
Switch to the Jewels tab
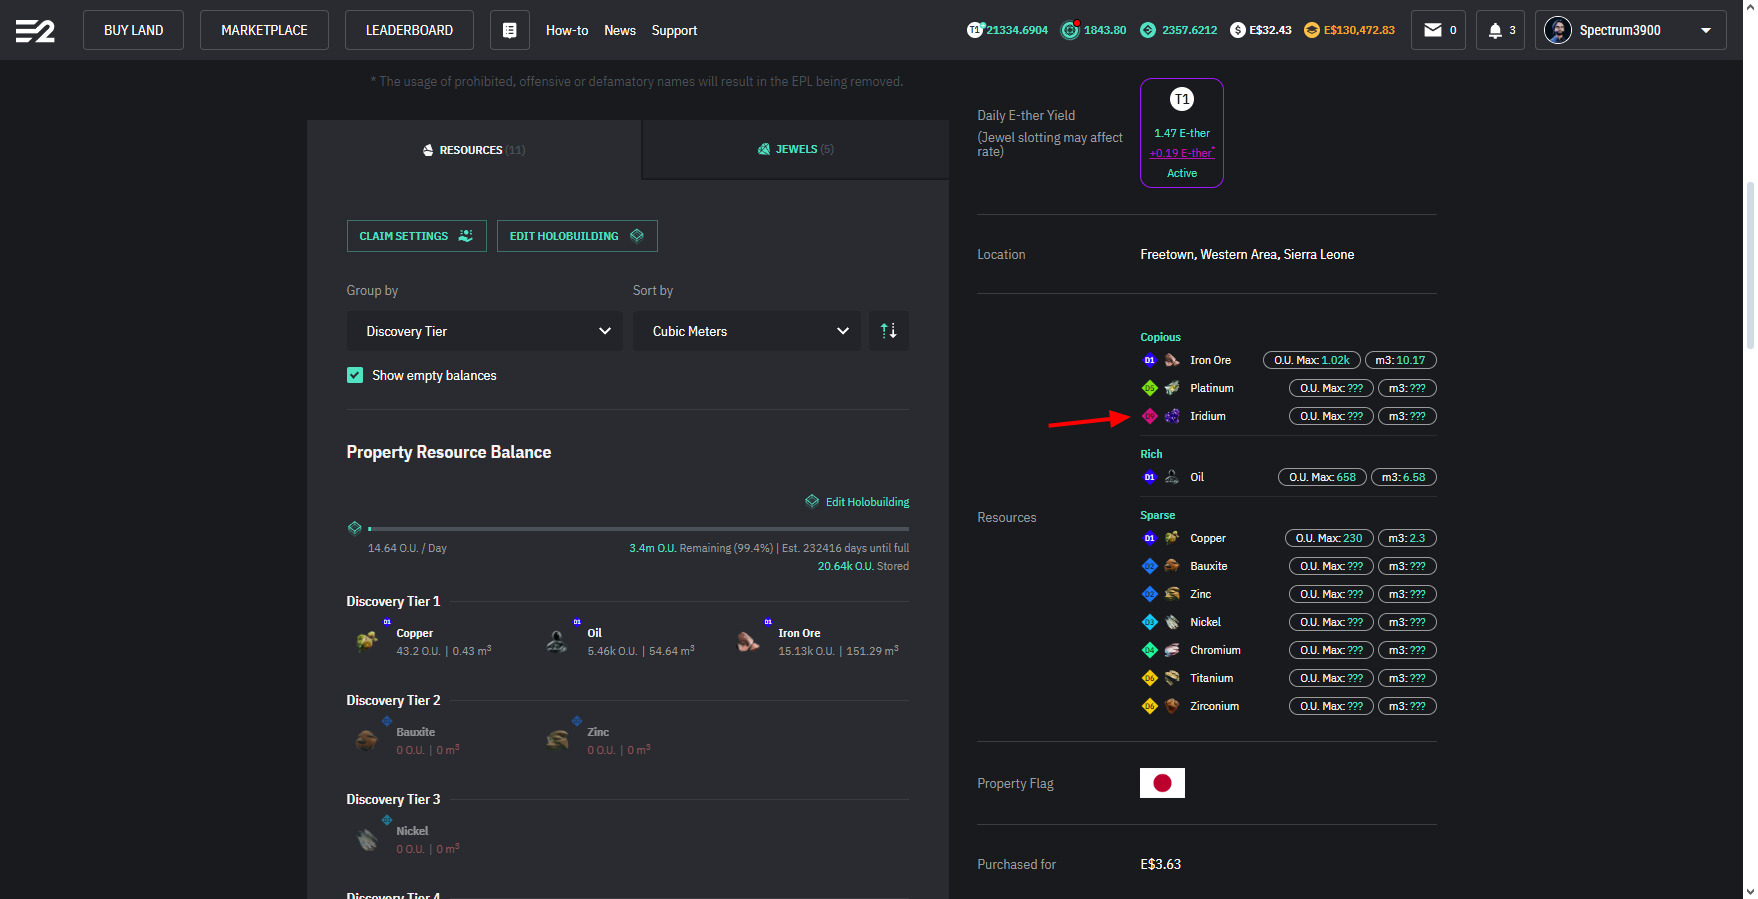[x=795, y=149]
